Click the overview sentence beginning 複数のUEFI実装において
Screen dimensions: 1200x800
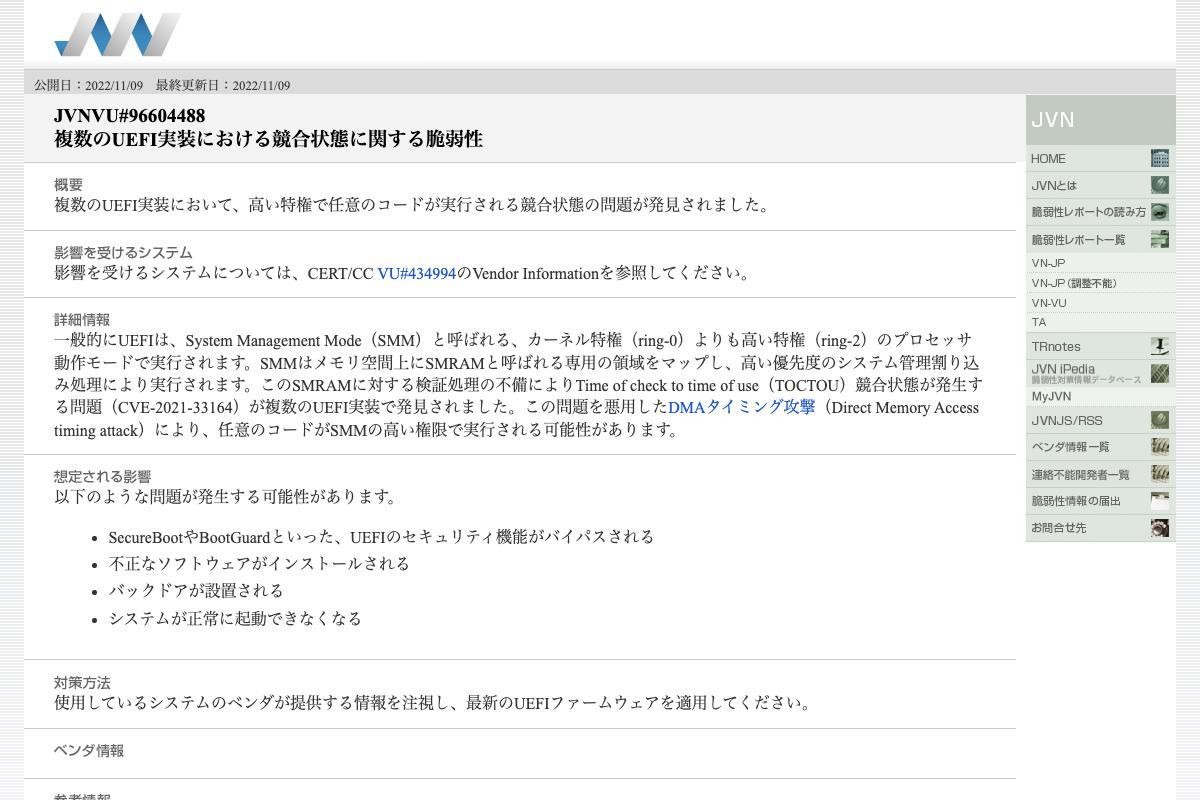[x=414, y=205]
